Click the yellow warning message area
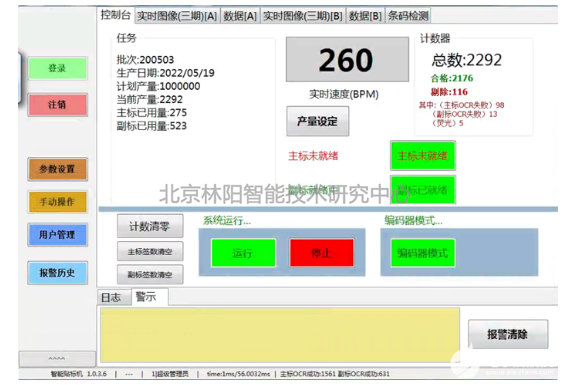Viewport: 569px width, 385px height. (x=280, y=335)
